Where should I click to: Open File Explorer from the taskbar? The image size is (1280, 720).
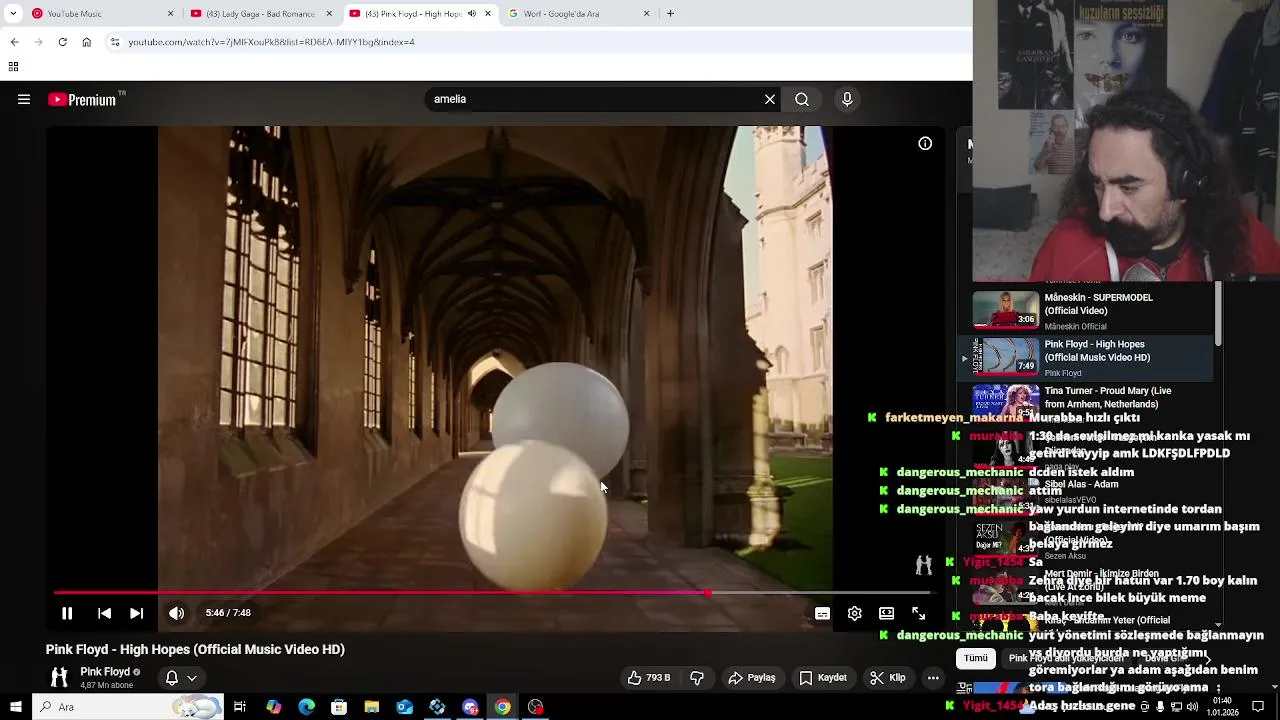point(372,707)
